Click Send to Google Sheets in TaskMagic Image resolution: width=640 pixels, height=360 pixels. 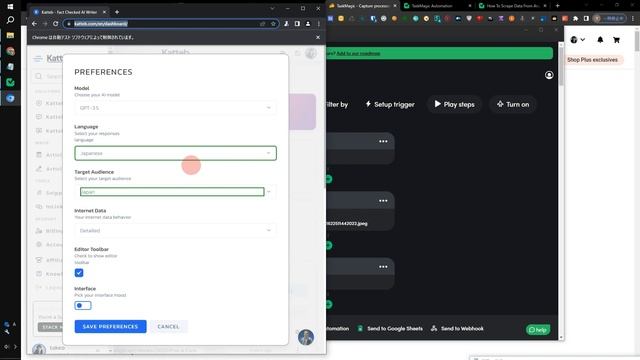pyautogui.click(x=390, y=329)
